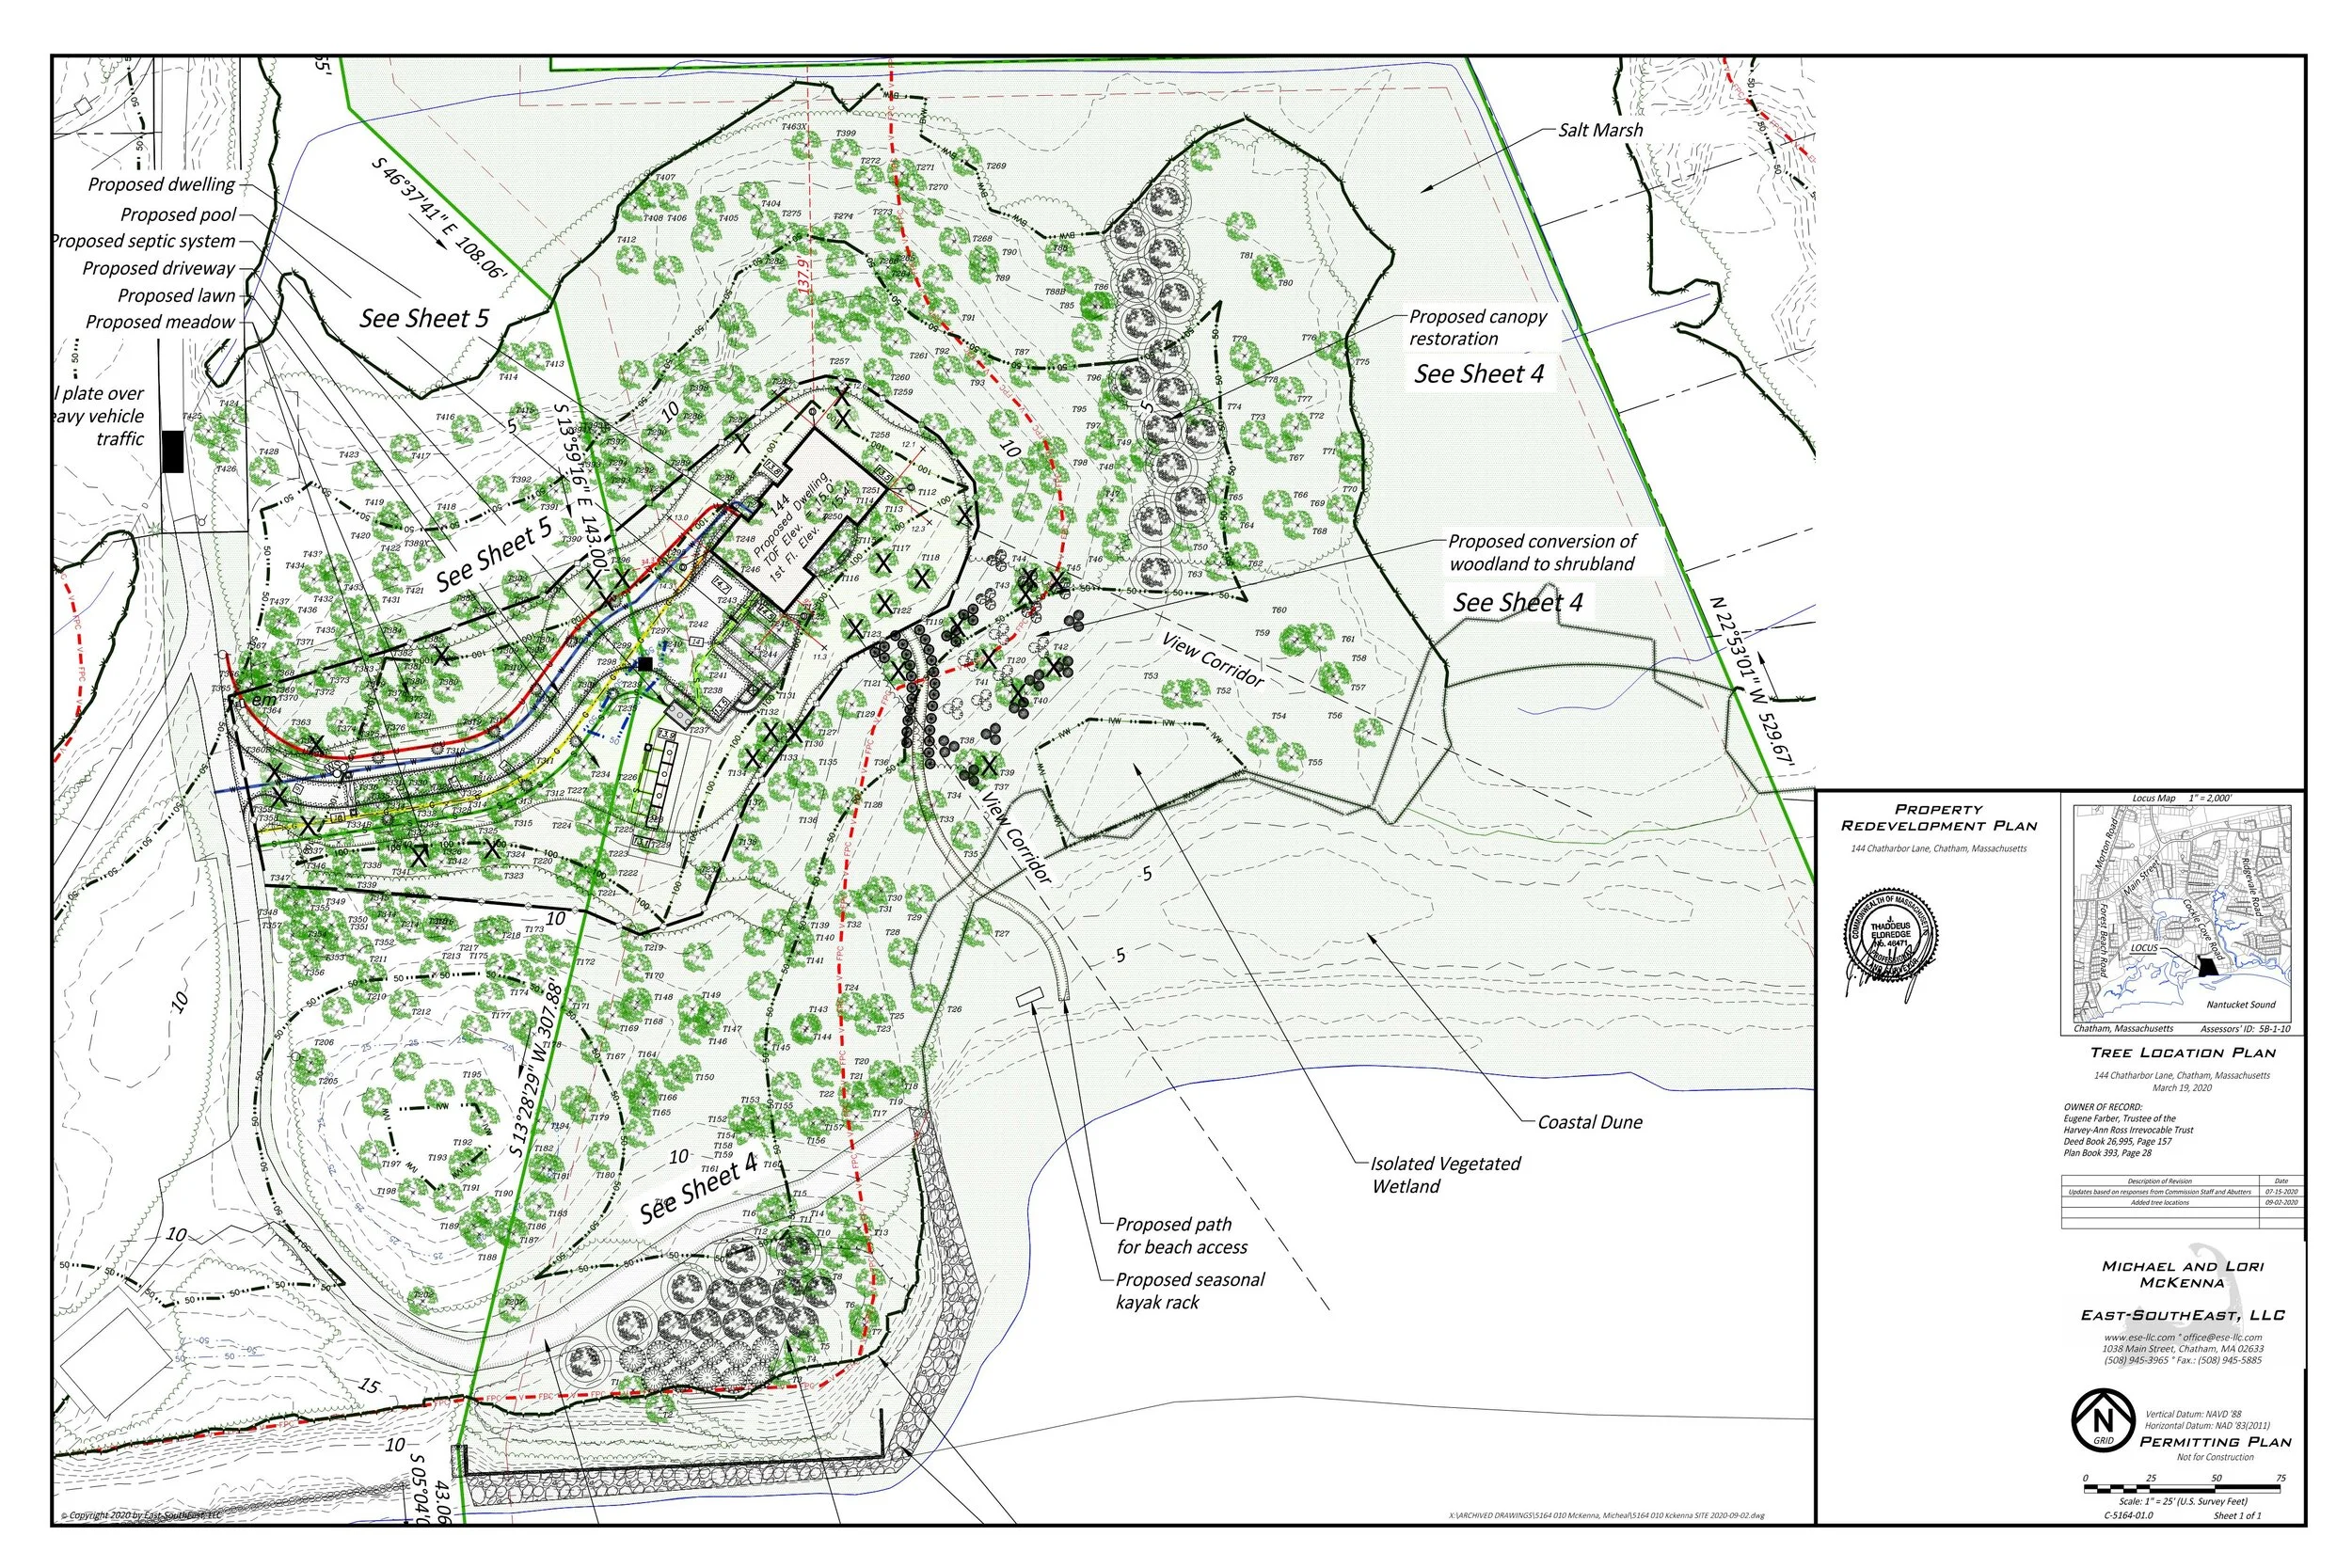Click the Tree Location Plan title
2352x1568 pixels.
pos(2182,1053)
